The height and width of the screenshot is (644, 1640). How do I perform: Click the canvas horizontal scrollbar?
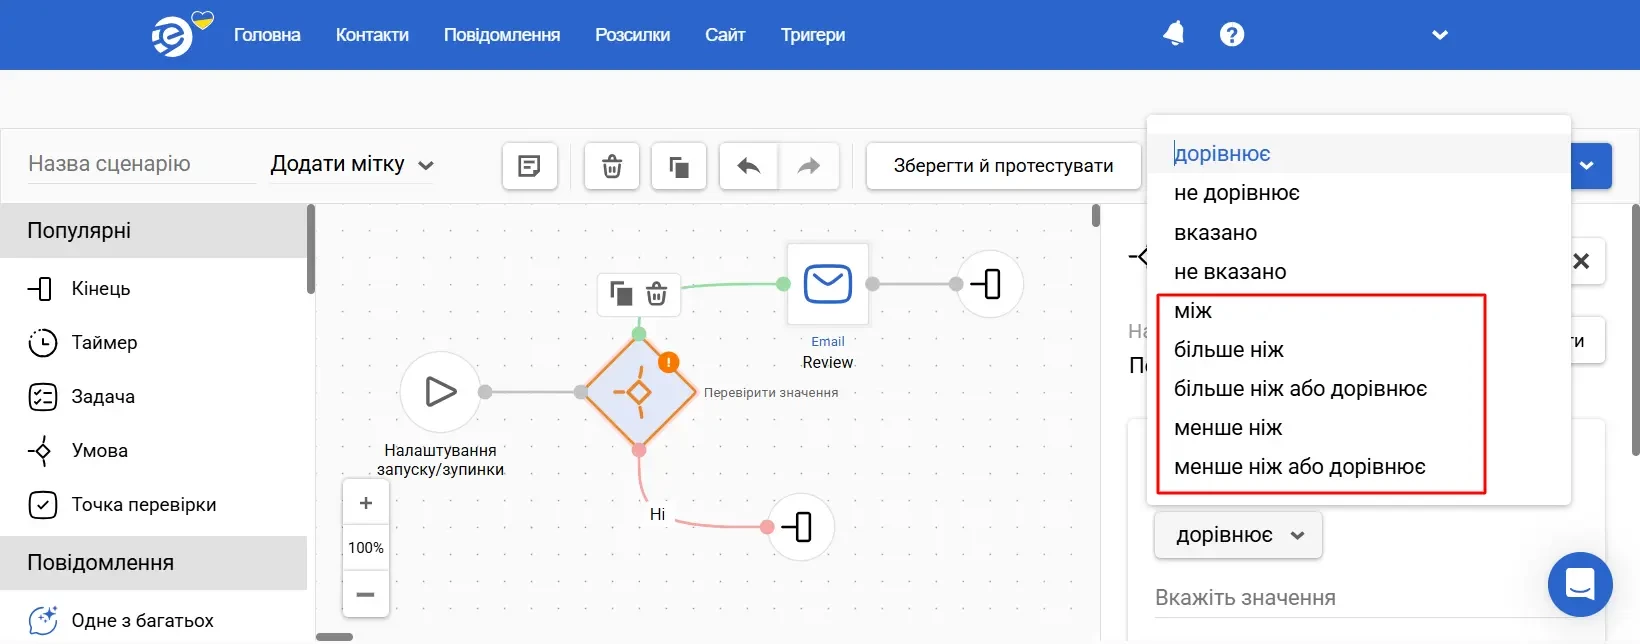(x=334, y=636)
